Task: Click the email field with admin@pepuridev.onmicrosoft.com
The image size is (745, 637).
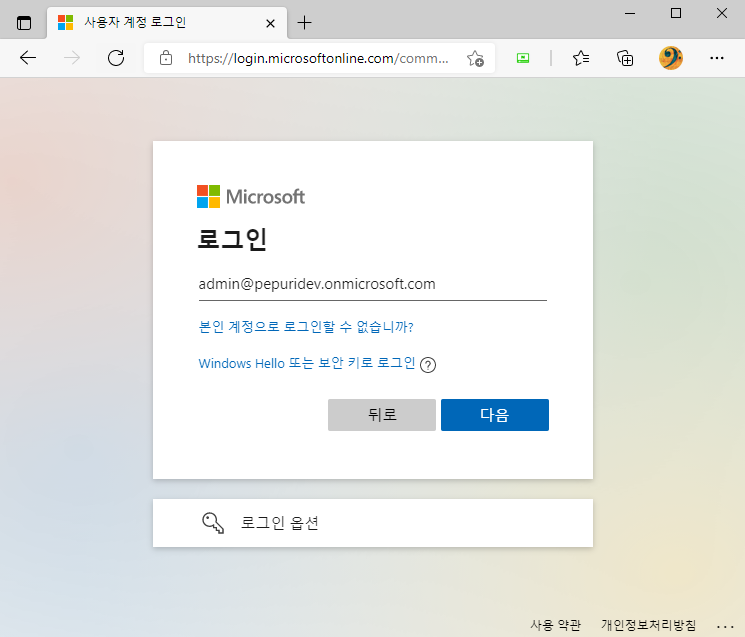Action: click(x=372, y=284)
